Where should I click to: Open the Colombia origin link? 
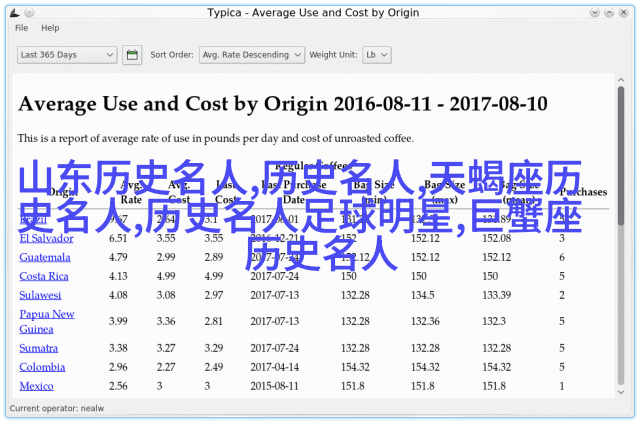pyautogui.click(x=42, y=367)
